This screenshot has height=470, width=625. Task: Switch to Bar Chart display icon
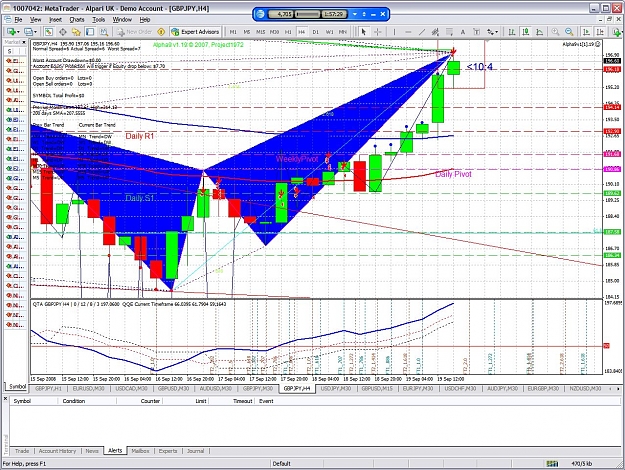point(512,32)
